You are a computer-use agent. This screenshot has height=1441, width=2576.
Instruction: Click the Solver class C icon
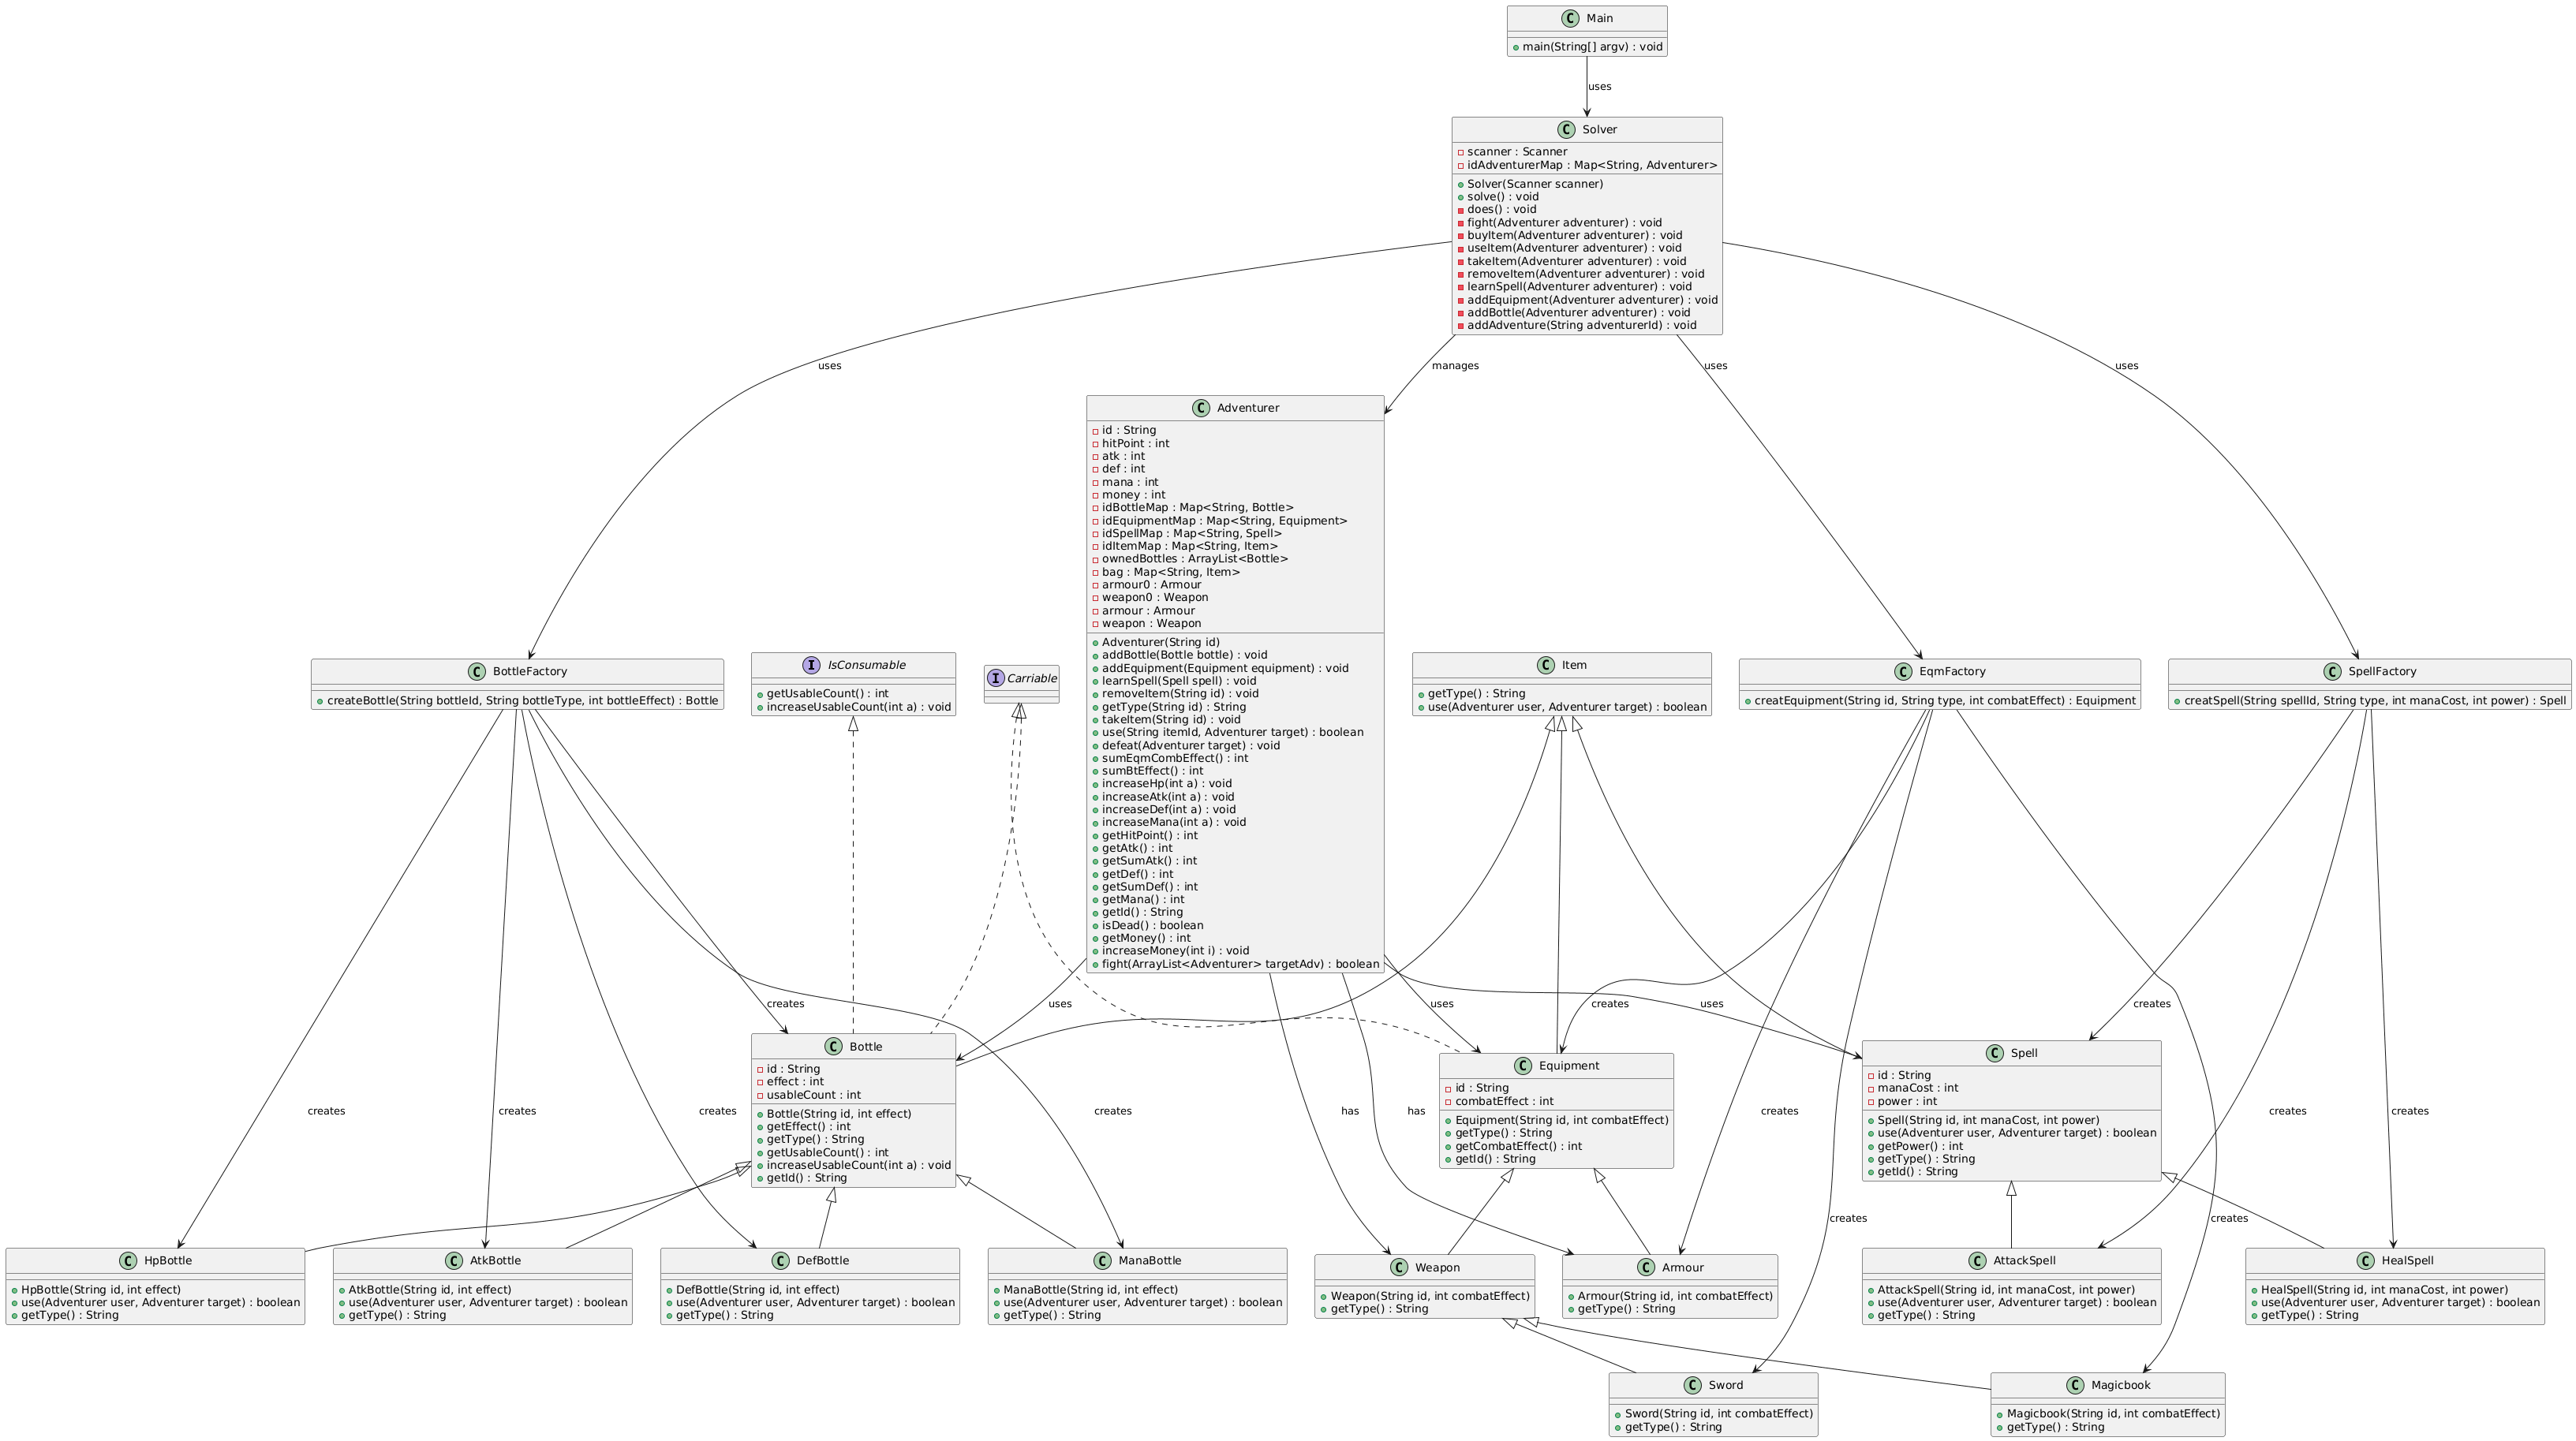click(x=1565, y=130)
